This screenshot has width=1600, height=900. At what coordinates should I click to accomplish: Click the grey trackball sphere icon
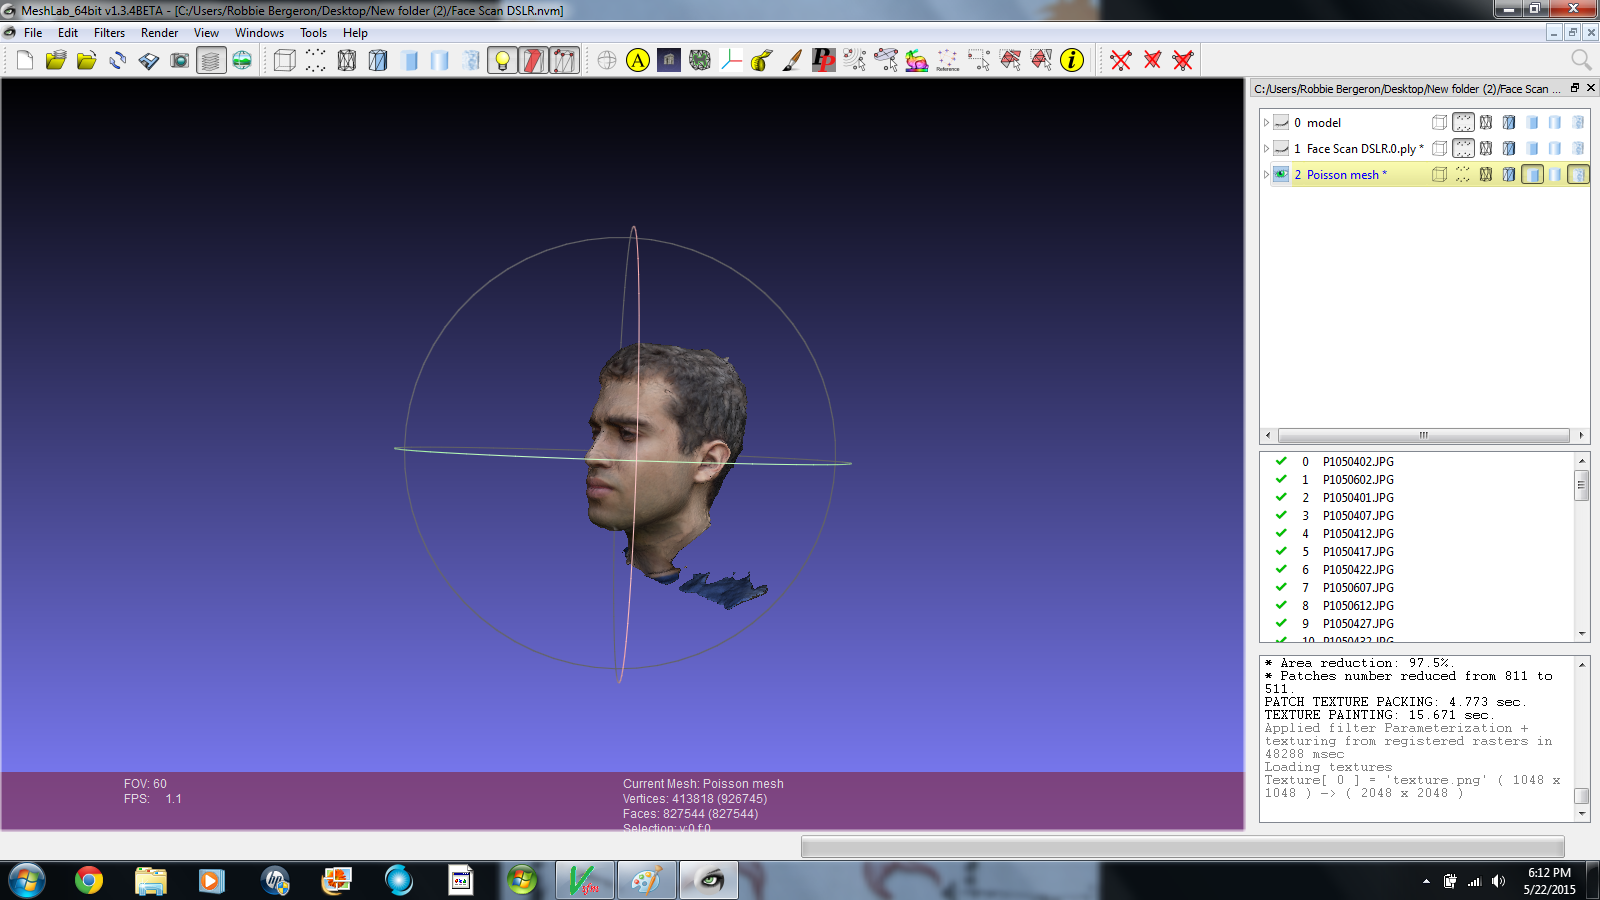point(607,61)
